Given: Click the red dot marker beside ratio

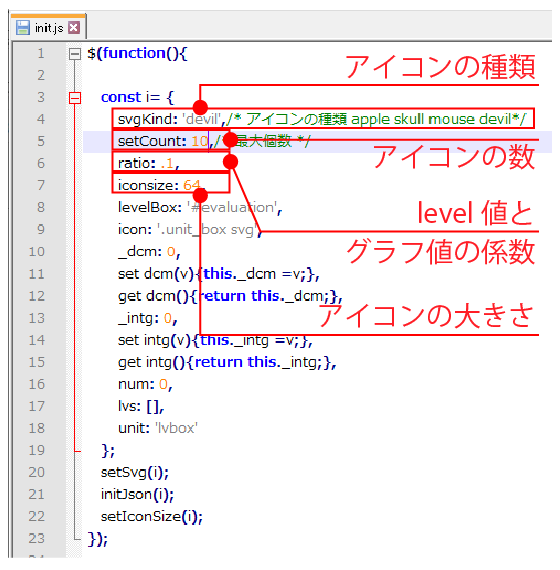Looking at the screenshot, I should coord(231,162).
